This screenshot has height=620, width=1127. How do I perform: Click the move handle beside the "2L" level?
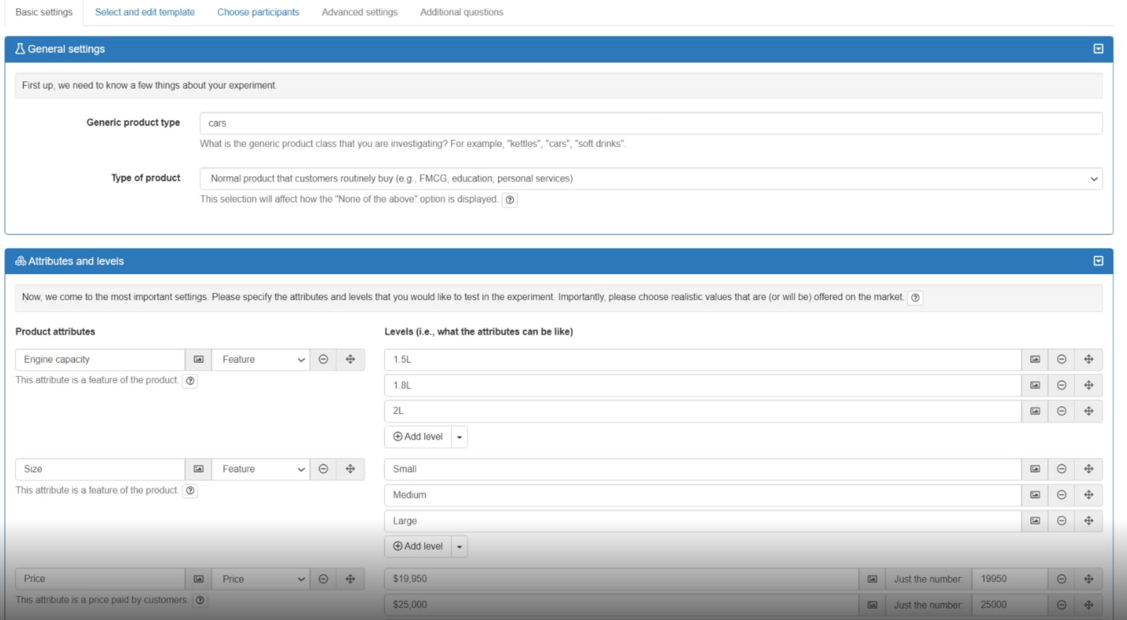coord(1088,410)
